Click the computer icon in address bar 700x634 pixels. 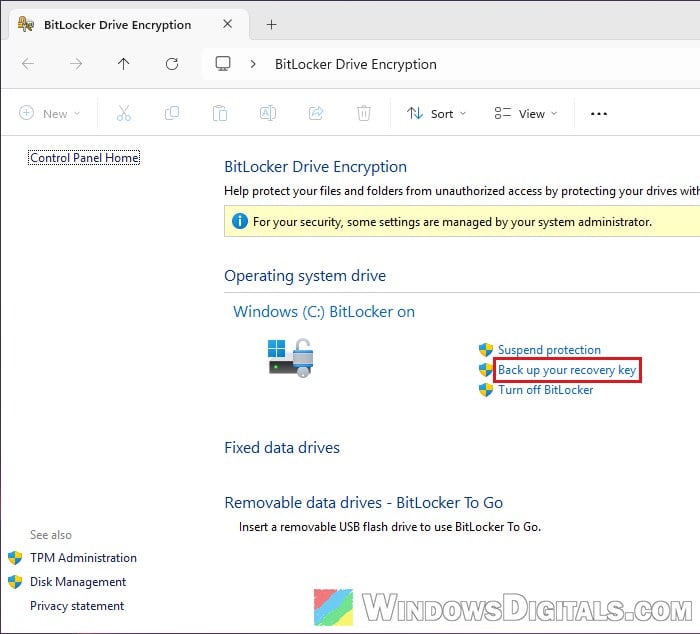click(223, 63)
